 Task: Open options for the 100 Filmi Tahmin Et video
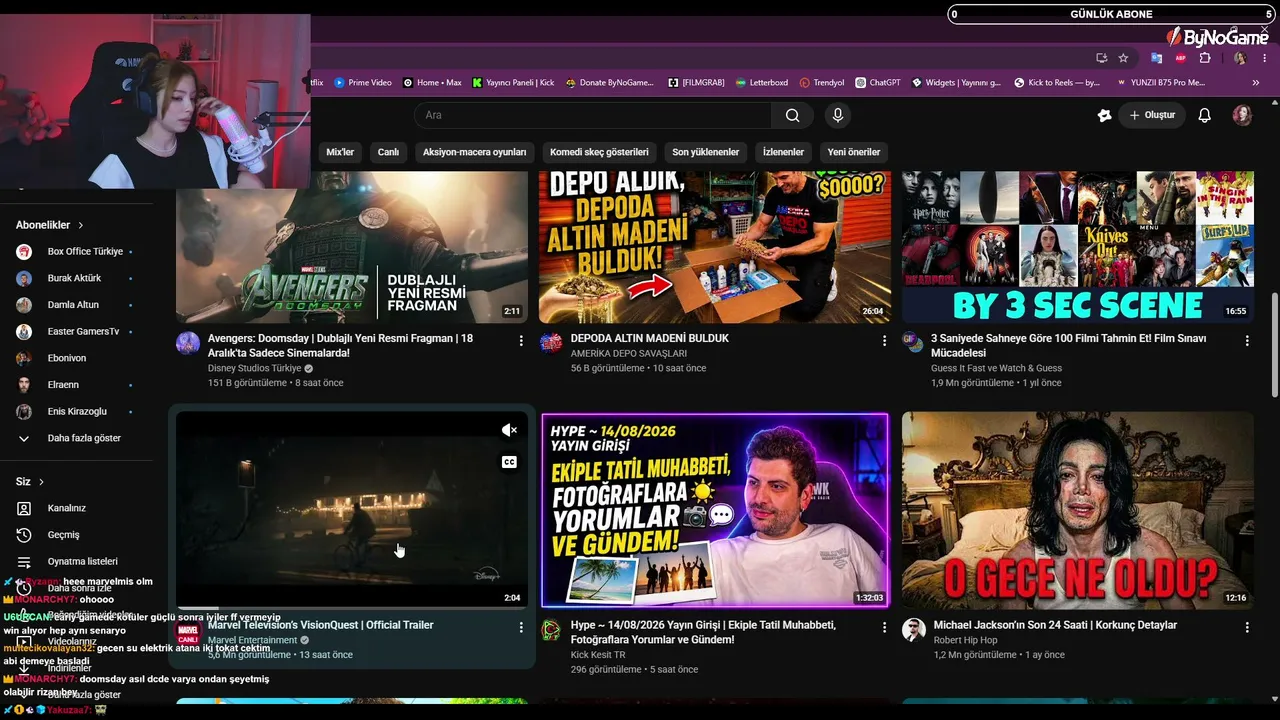[1247, 341]
